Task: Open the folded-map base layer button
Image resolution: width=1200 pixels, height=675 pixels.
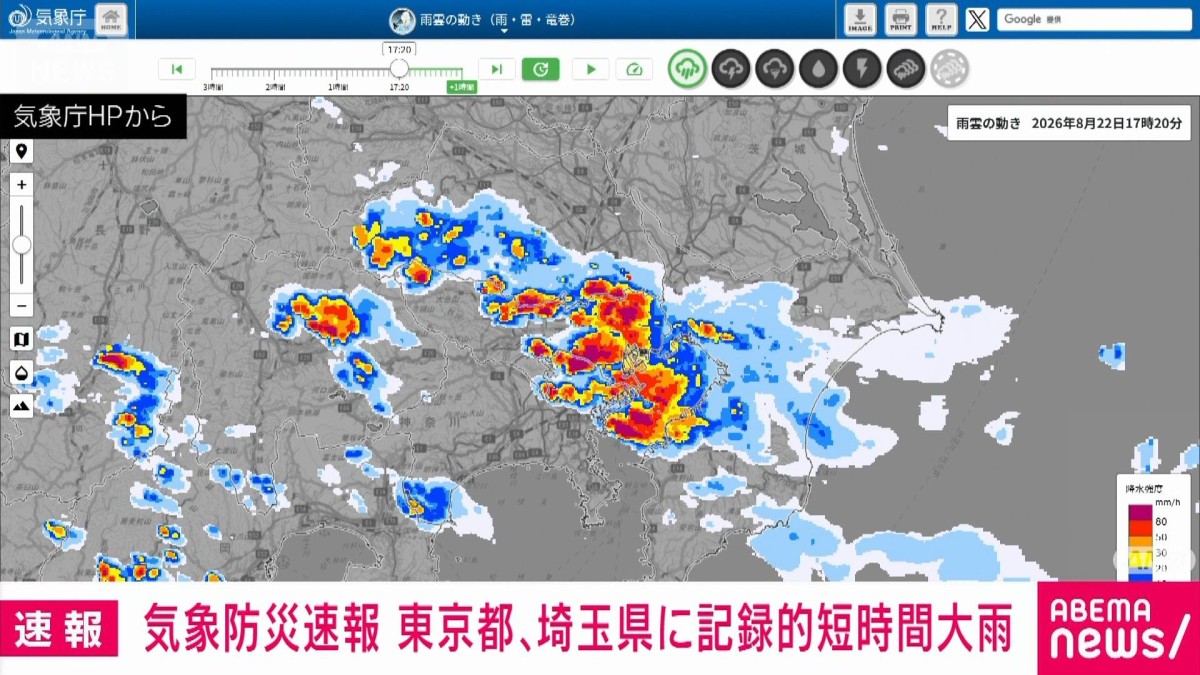Action: 22,340
